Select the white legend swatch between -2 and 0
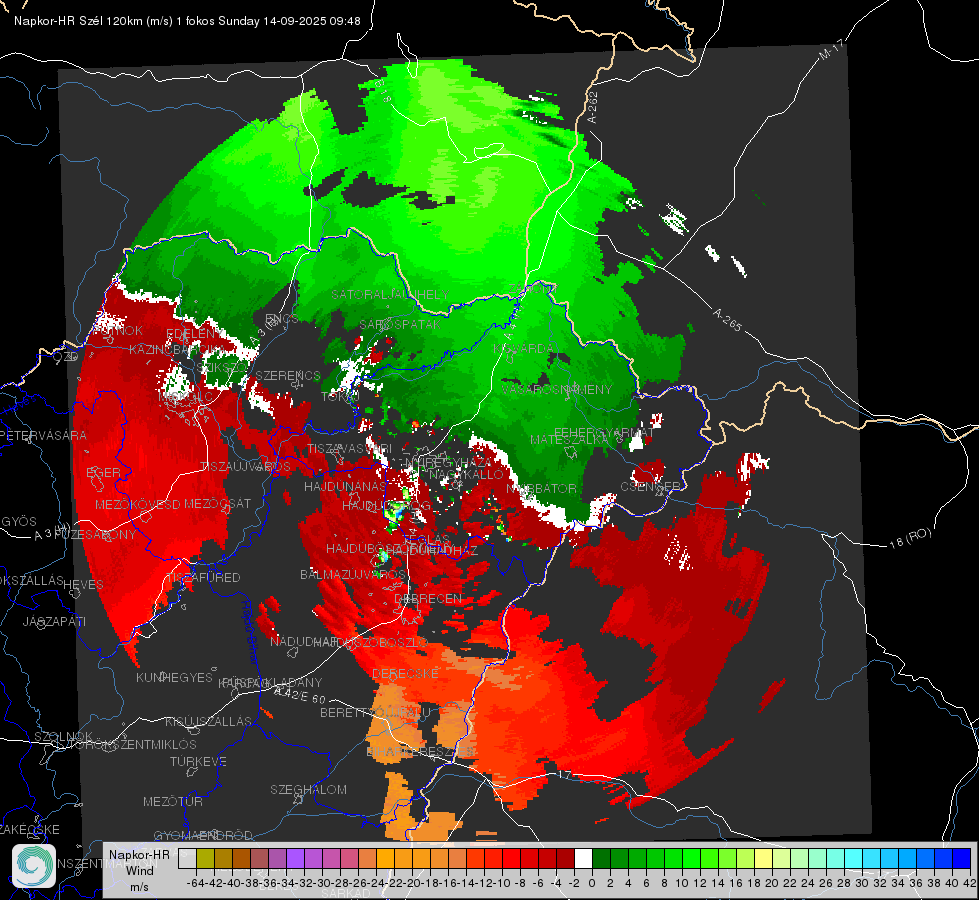Screen dimensions: 979x900 [583, 858]
